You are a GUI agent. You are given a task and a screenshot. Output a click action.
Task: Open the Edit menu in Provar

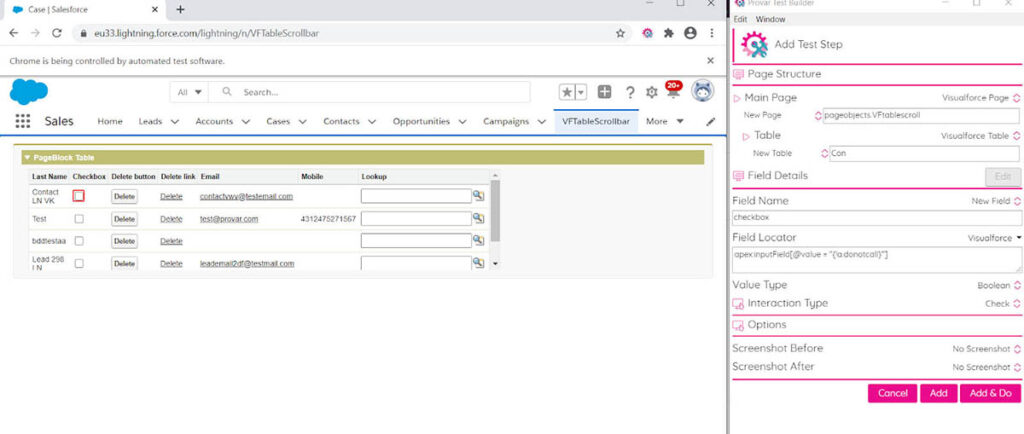(x=740, y=20)
